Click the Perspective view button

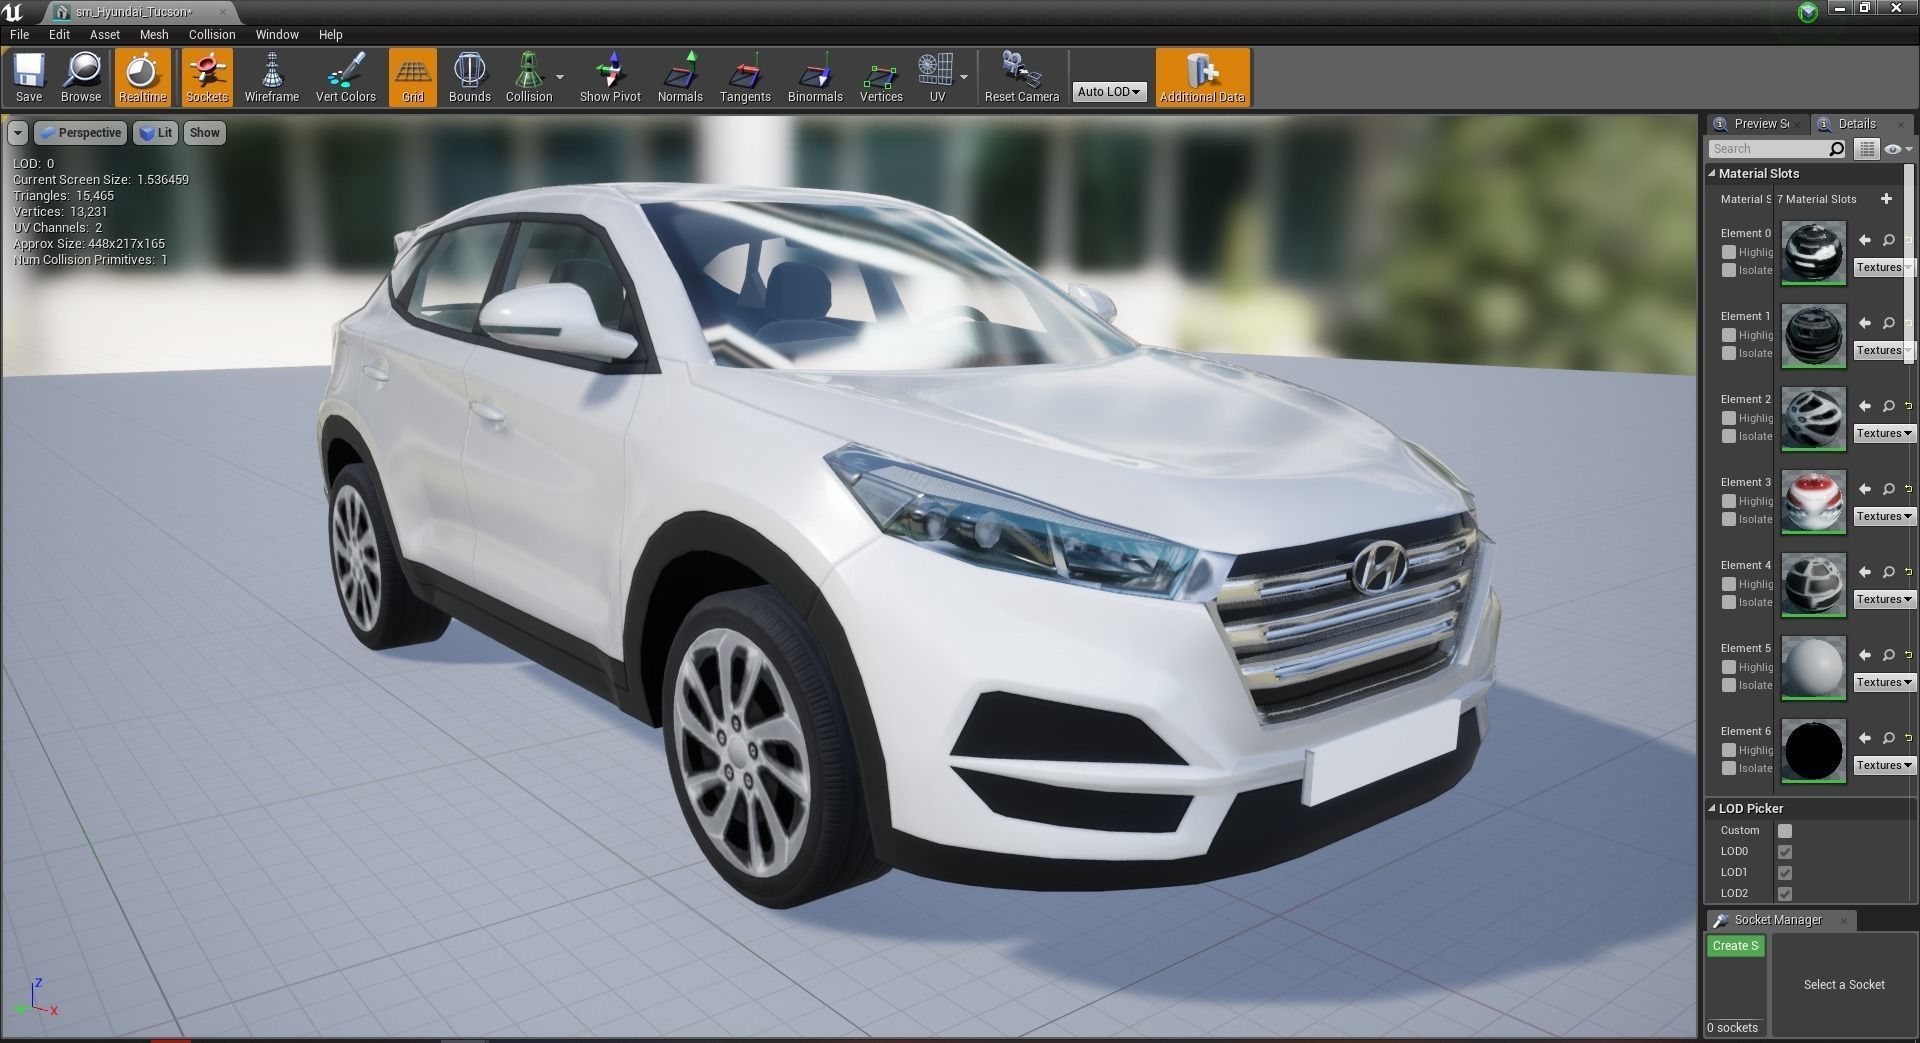pos(80,133)
